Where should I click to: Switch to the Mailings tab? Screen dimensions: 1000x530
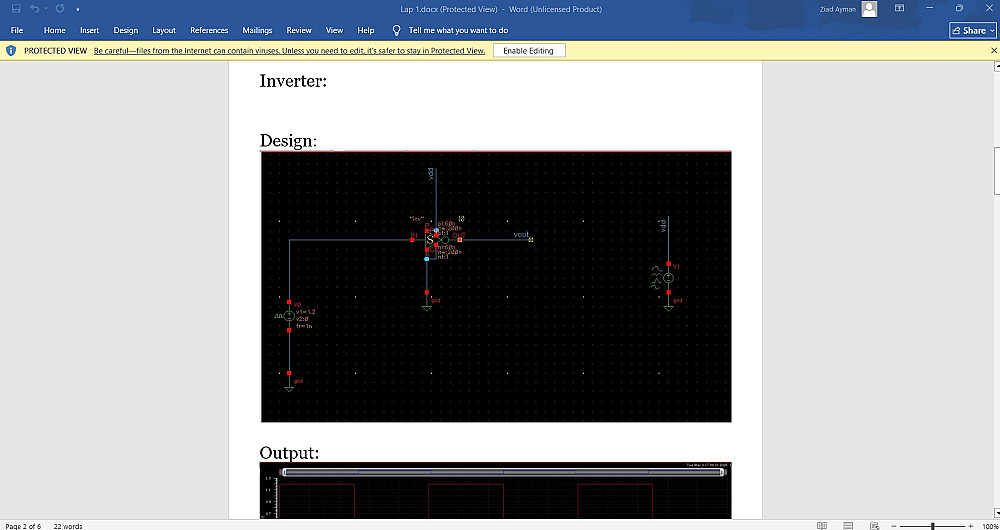[x=257, y=31]
